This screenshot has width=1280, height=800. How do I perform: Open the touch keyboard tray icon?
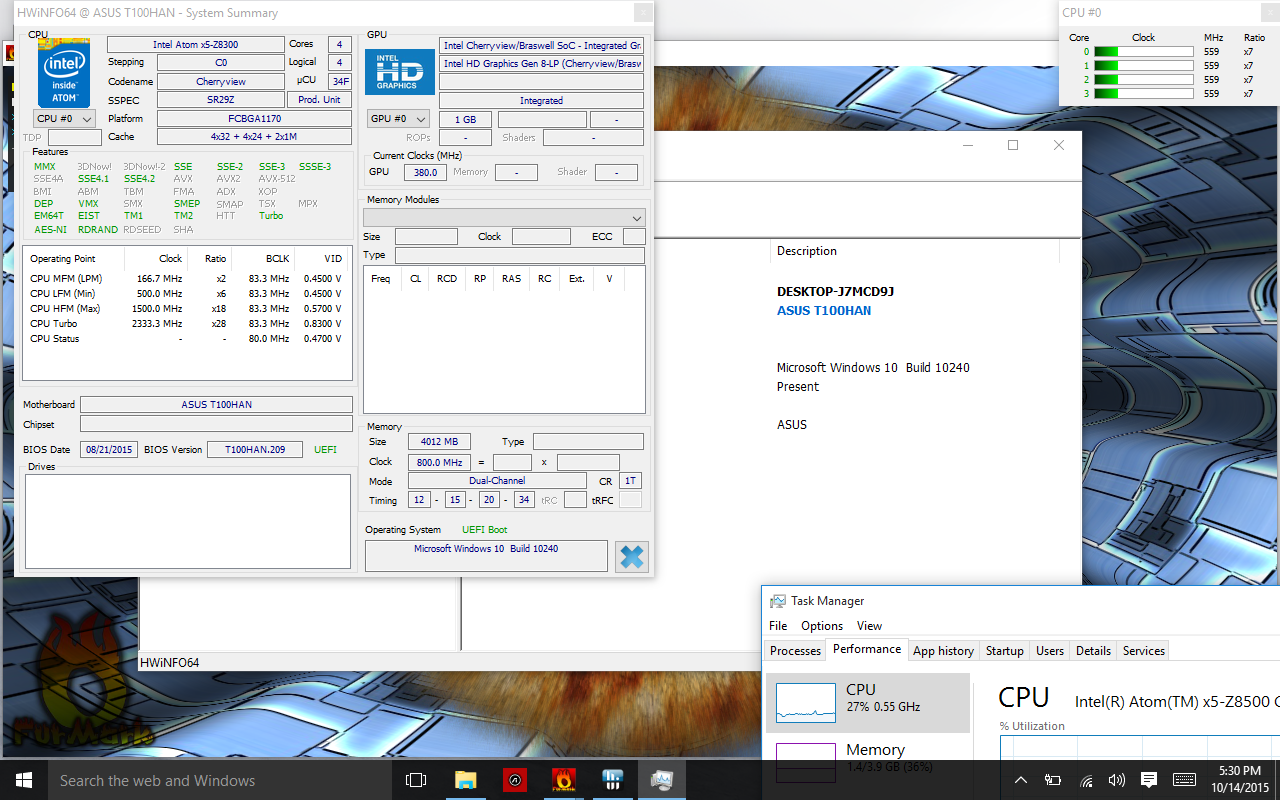(1184, 780)
